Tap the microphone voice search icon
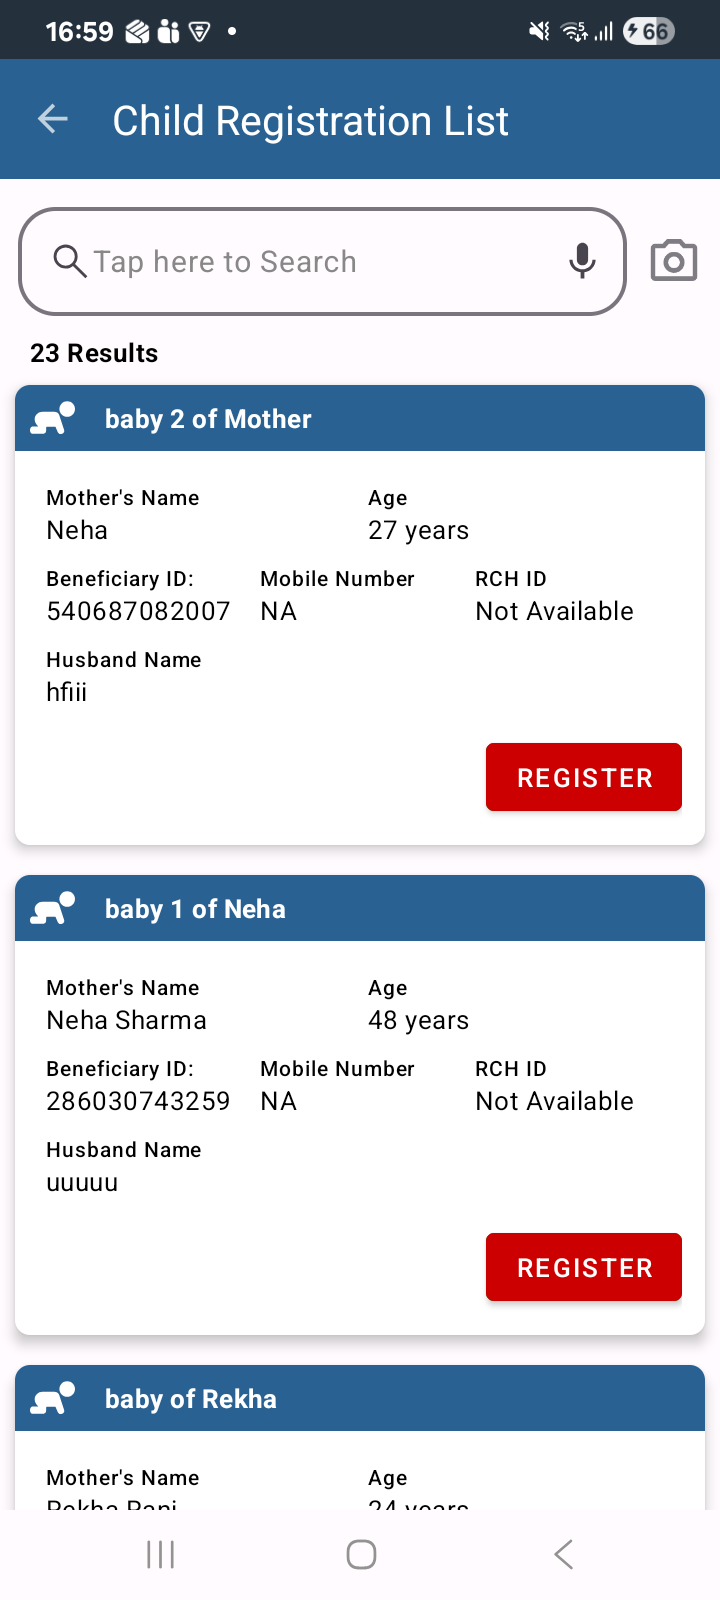Viewport: 720px width, 1600px height. [582, 261]
